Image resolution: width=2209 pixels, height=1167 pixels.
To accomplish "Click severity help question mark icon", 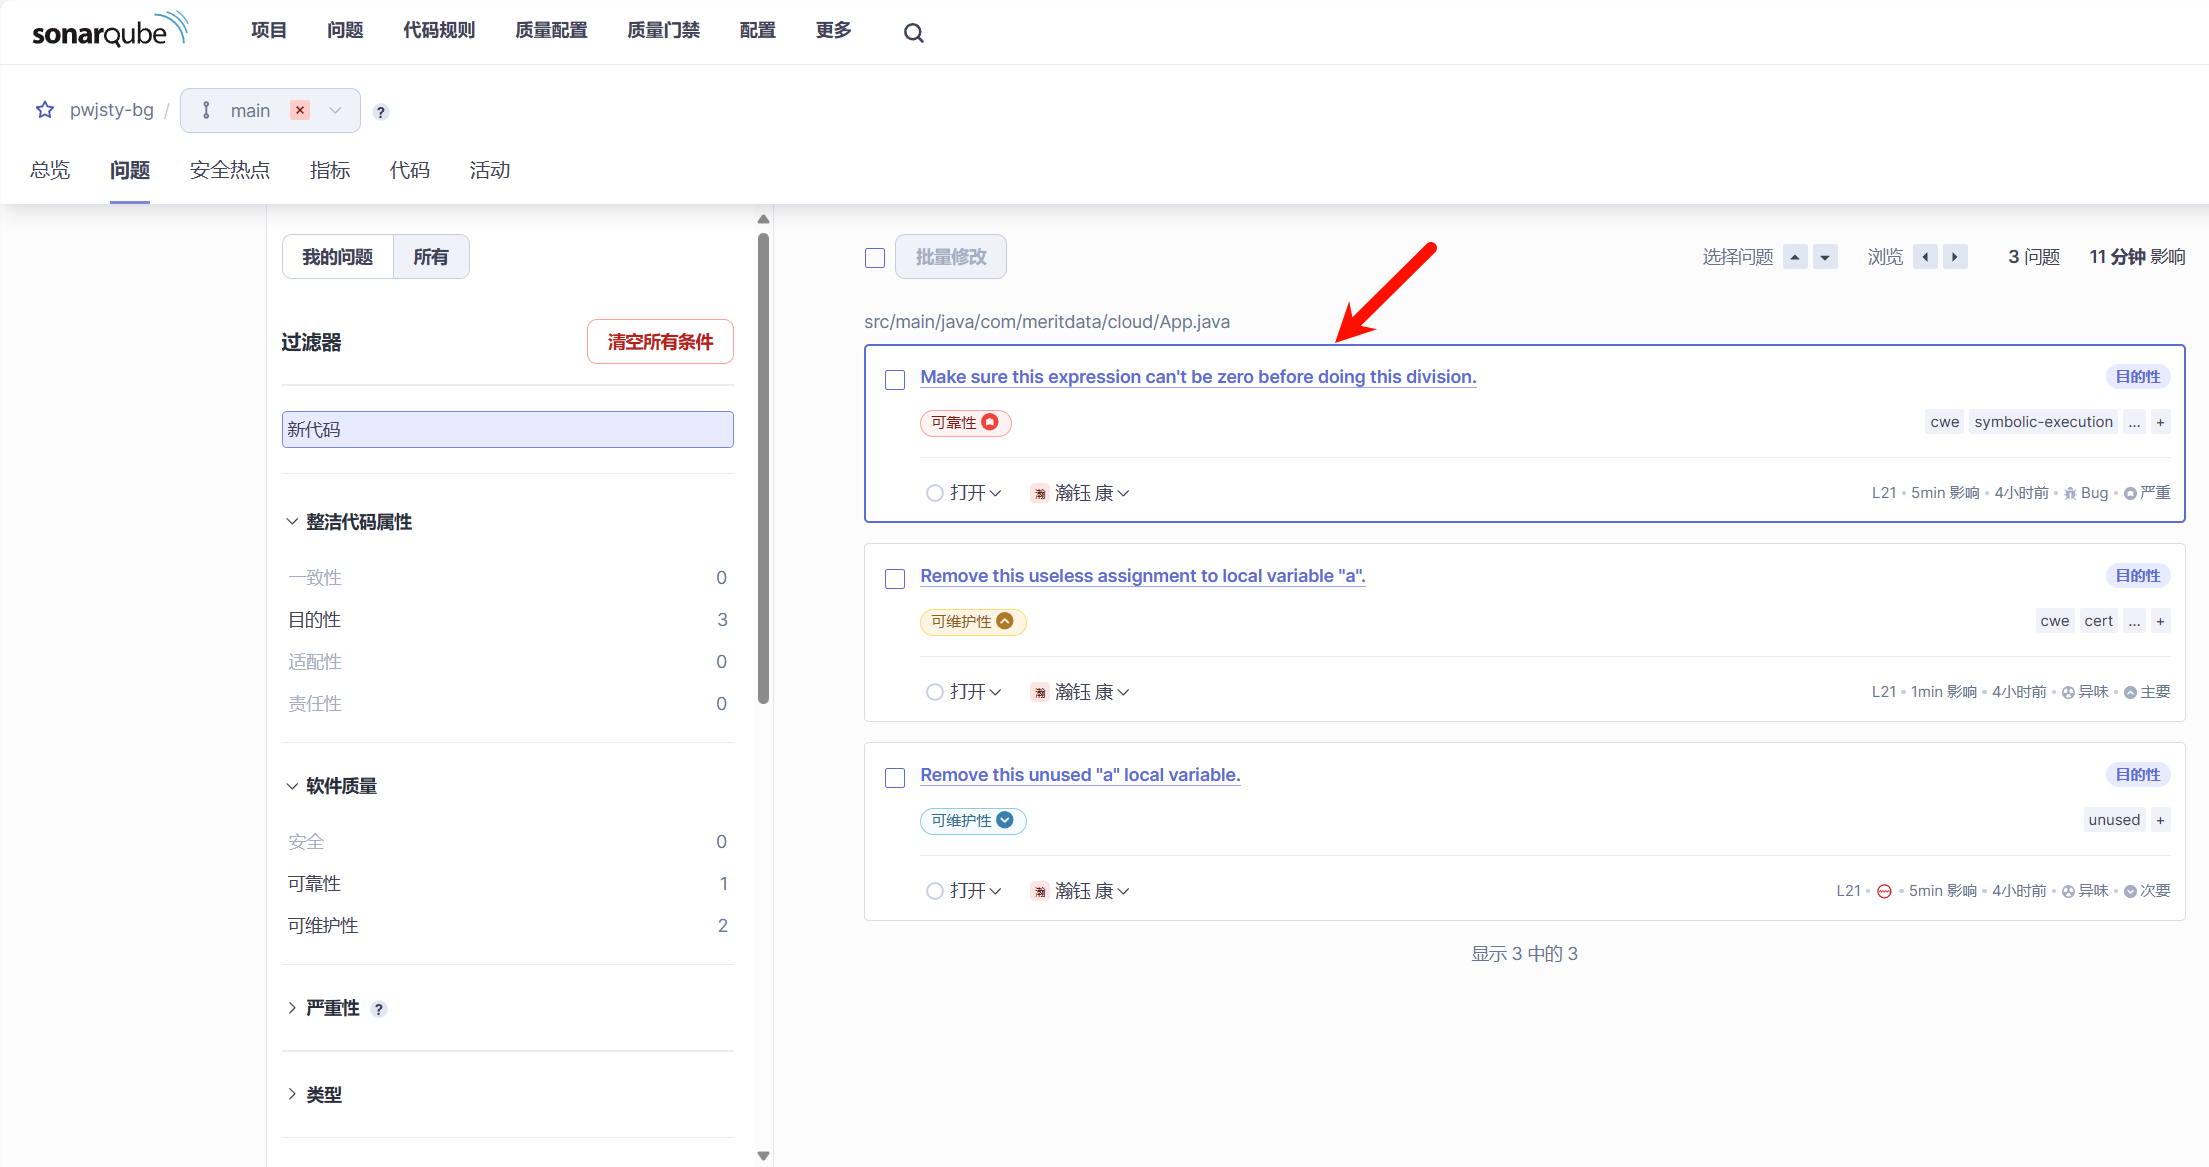I will (x=378, y=1009).
